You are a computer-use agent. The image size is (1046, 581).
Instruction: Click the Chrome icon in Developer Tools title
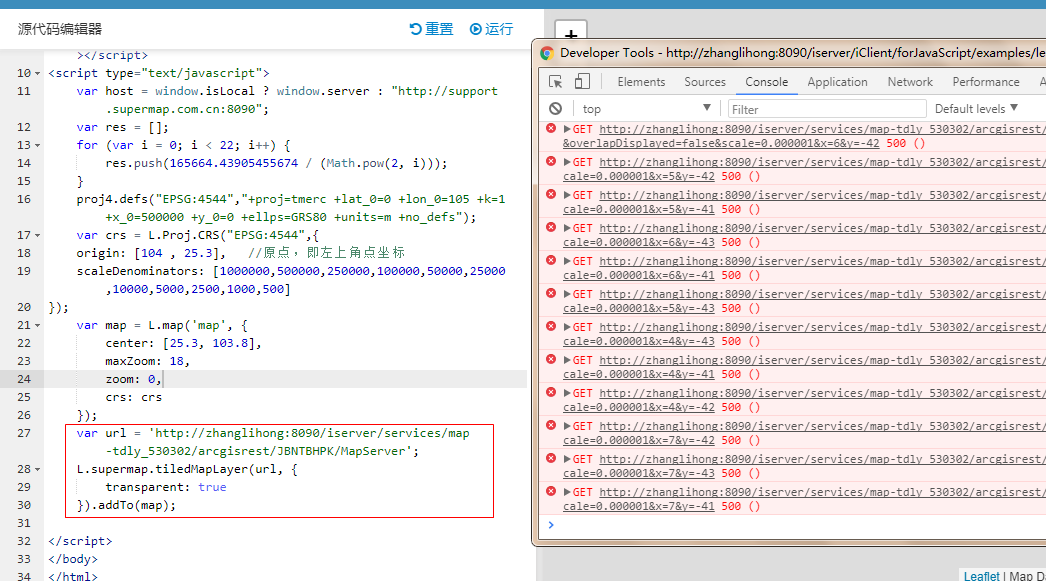coord(547,53)
